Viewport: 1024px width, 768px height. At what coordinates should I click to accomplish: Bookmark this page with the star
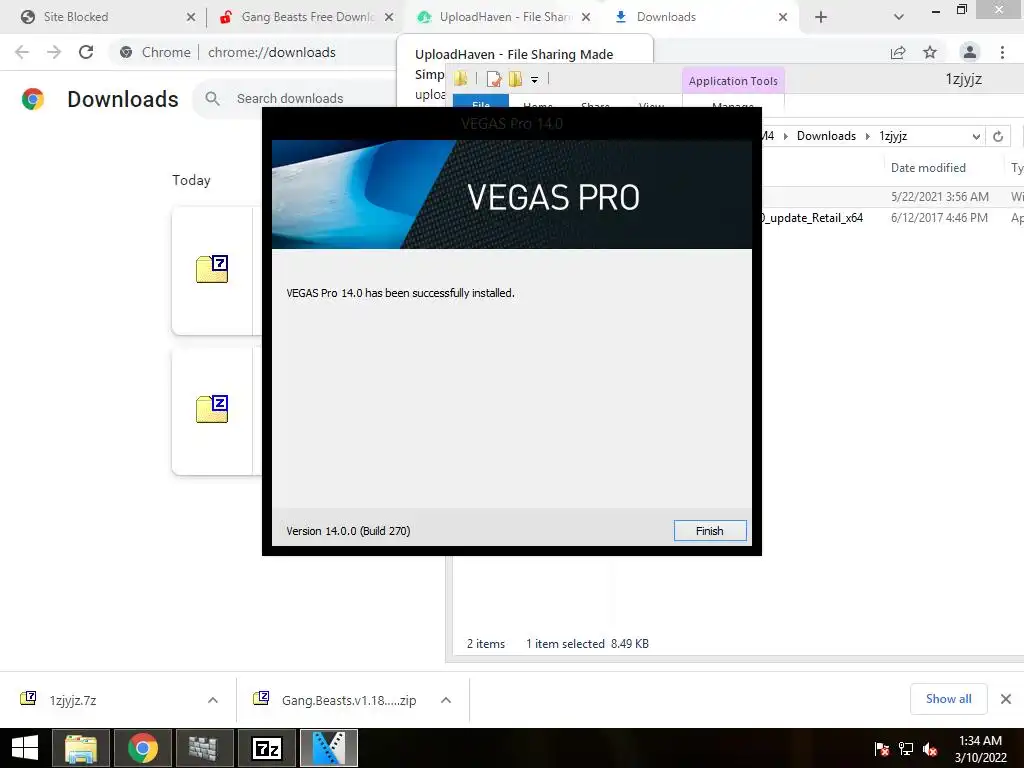930,52
